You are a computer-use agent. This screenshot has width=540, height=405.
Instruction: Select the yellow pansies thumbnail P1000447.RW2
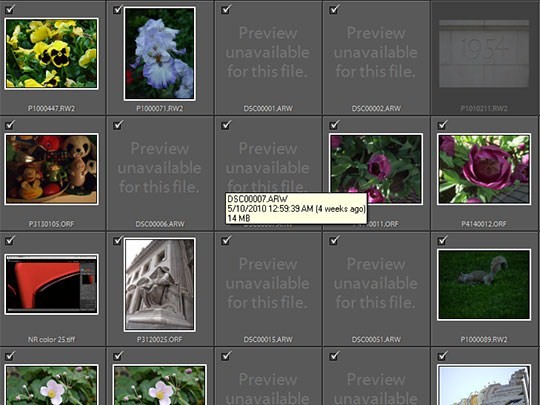(51, 54)
